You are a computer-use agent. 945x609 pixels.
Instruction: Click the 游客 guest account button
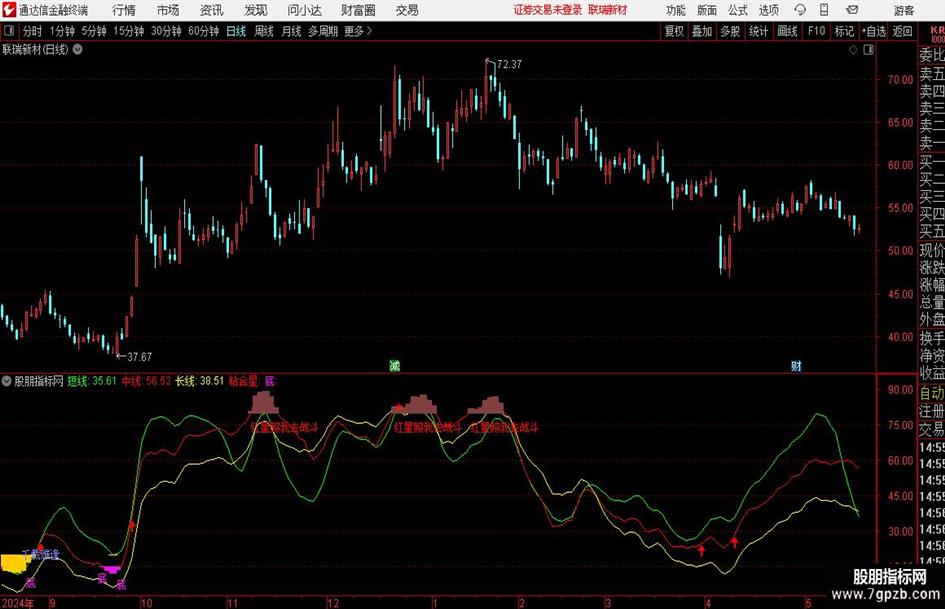click(x=904, y=10)
